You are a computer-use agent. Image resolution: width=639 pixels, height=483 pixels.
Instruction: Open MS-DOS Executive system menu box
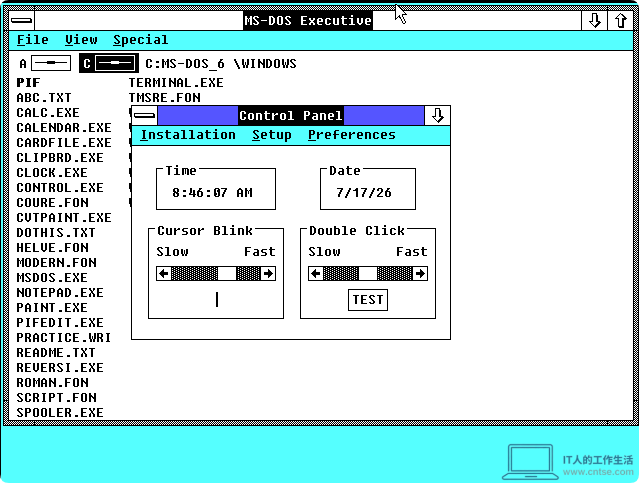coord(22,20)
